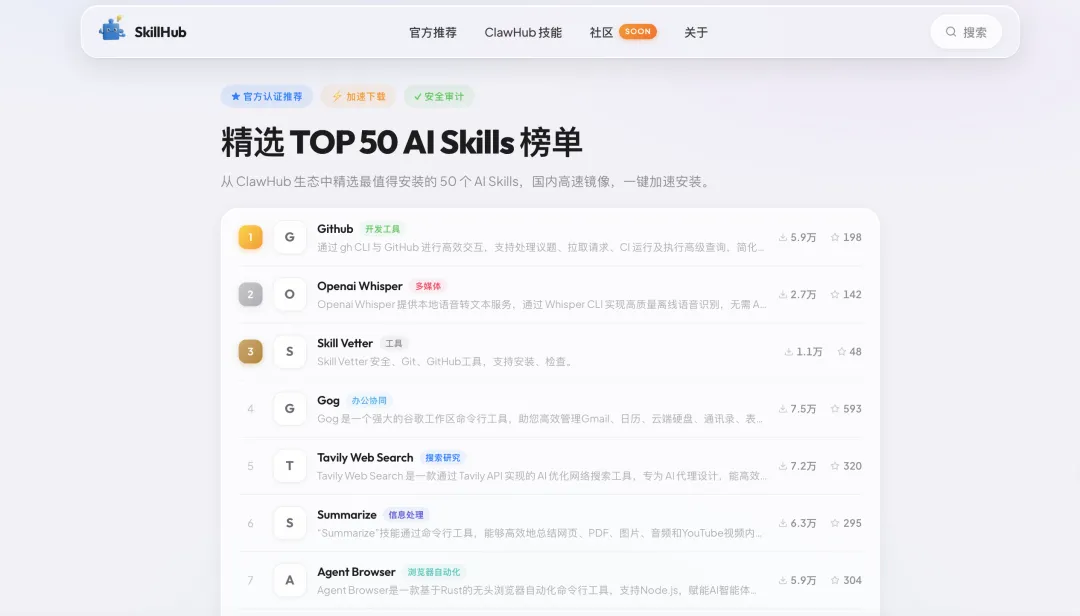
Task: Click the 7.5万 download count for Gog
Action: [803, 409]
